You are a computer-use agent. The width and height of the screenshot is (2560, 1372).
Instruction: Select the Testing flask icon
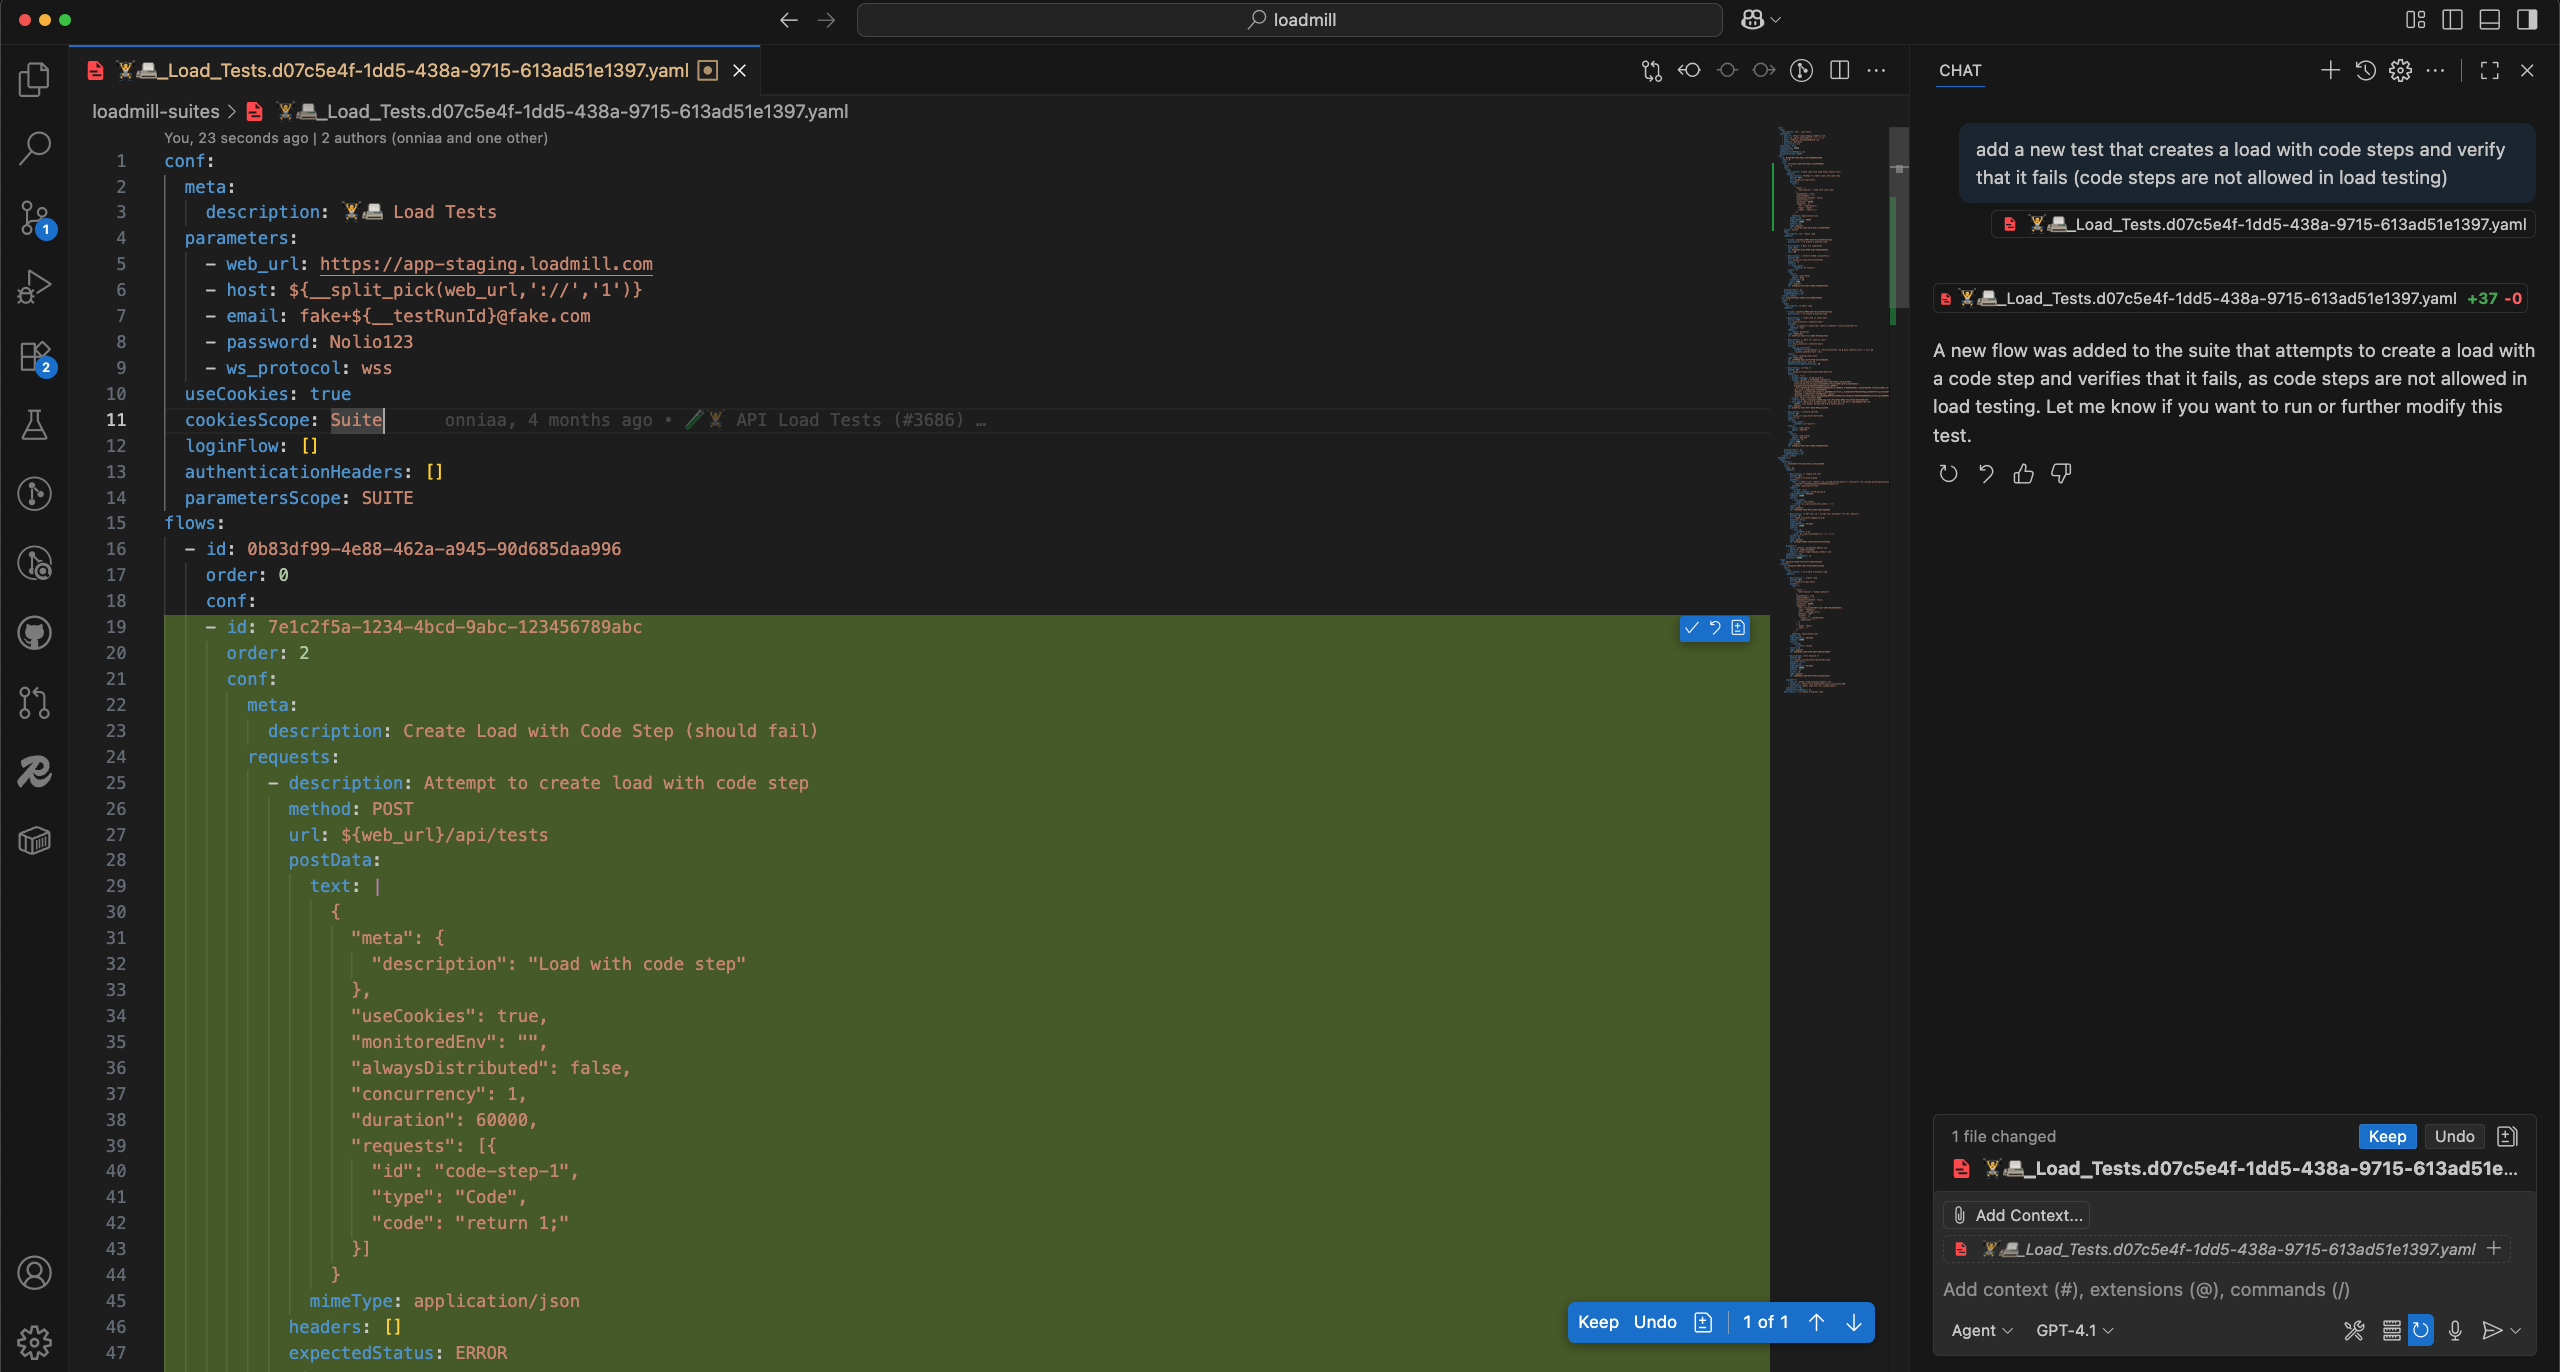click(35, 425)
